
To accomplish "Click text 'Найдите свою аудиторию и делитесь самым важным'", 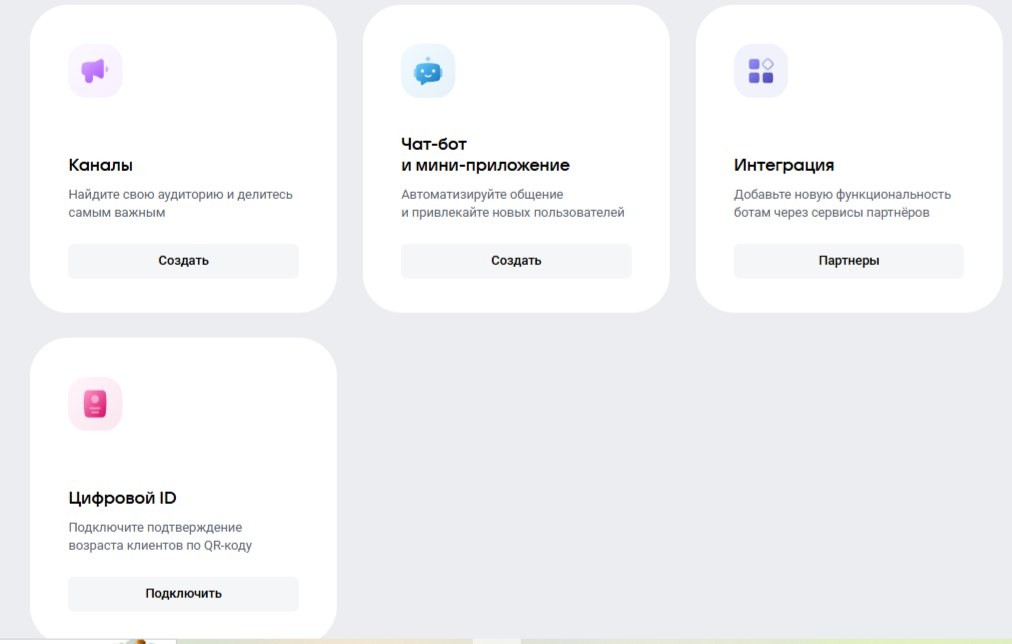I will point(181,203).
